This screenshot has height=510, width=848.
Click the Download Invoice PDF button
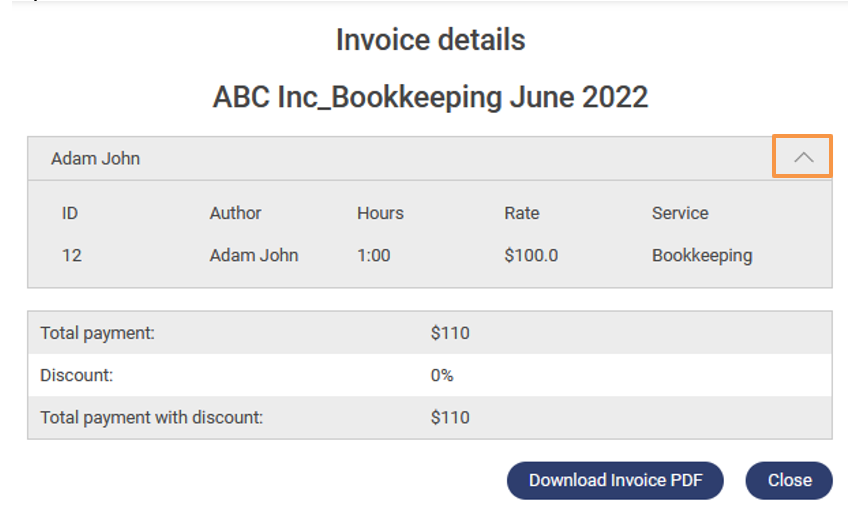pyautogui.click(x=615, y=480)
